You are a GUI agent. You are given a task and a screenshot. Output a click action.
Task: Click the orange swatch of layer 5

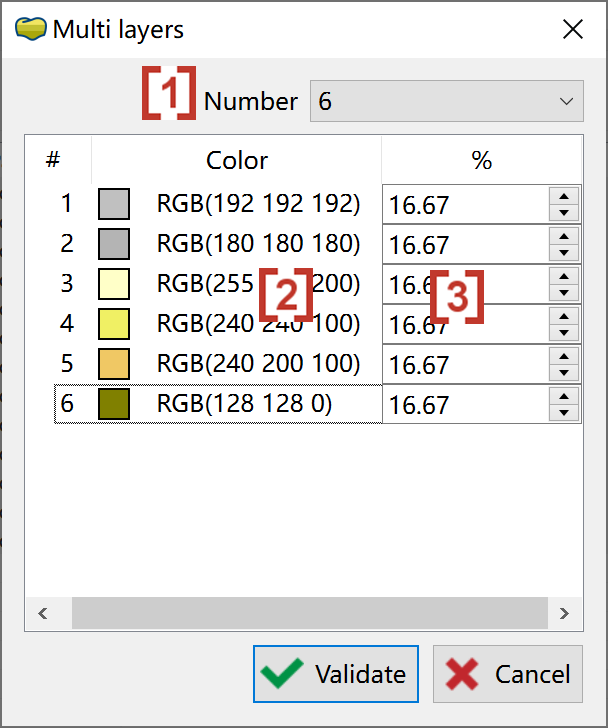(x=114, y=364)
